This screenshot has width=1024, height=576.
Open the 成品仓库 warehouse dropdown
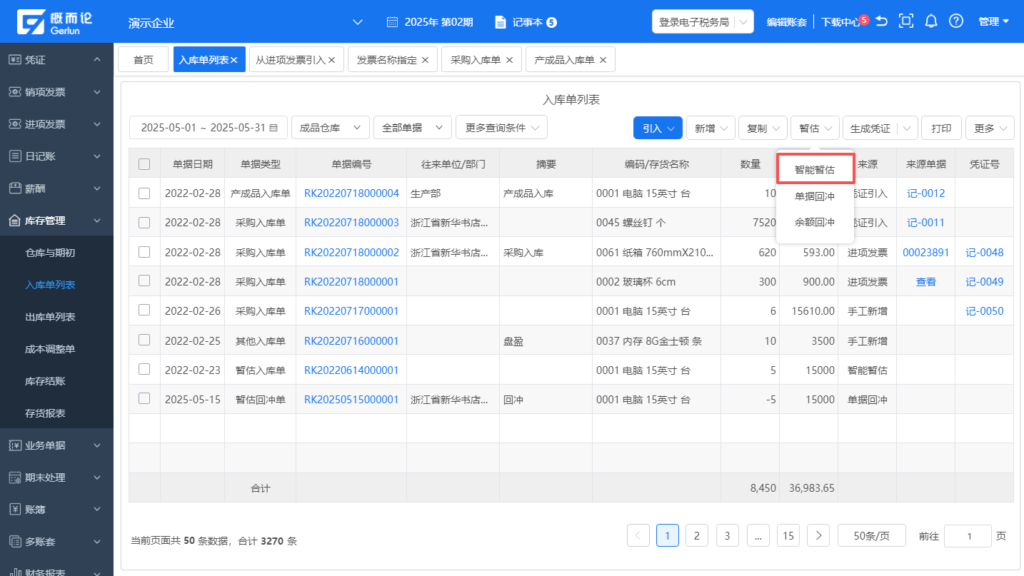pyautogui.click(x=329, y=128)
